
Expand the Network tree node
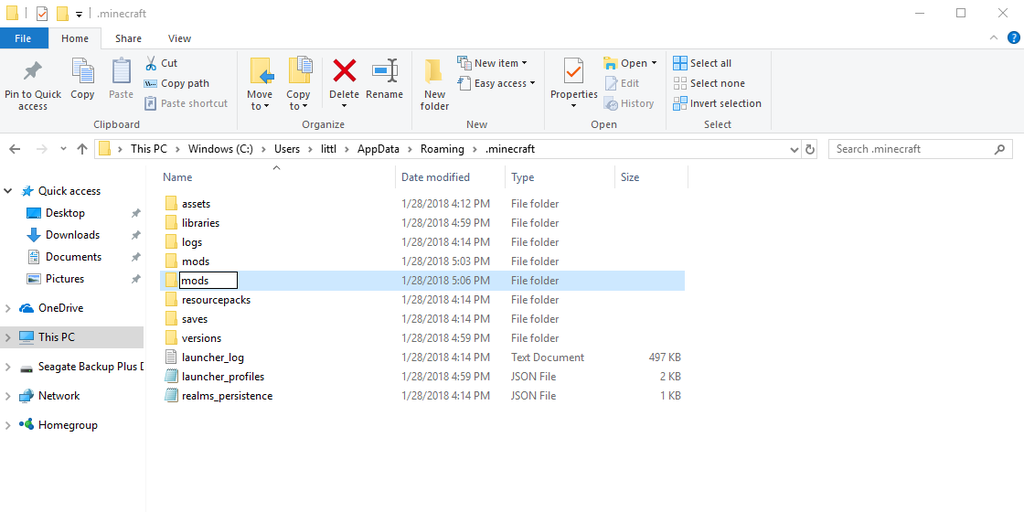[x=9, y=396]
